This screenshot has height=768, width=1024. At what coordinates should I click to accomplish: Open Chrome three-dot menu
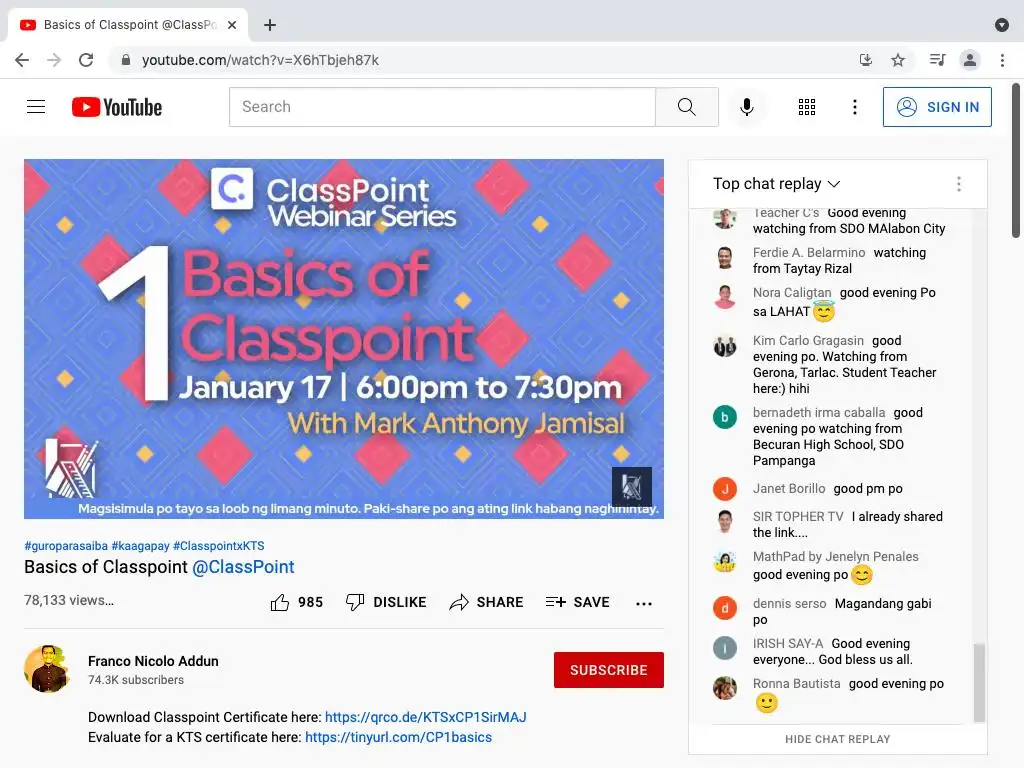(x=1002, y=60)
